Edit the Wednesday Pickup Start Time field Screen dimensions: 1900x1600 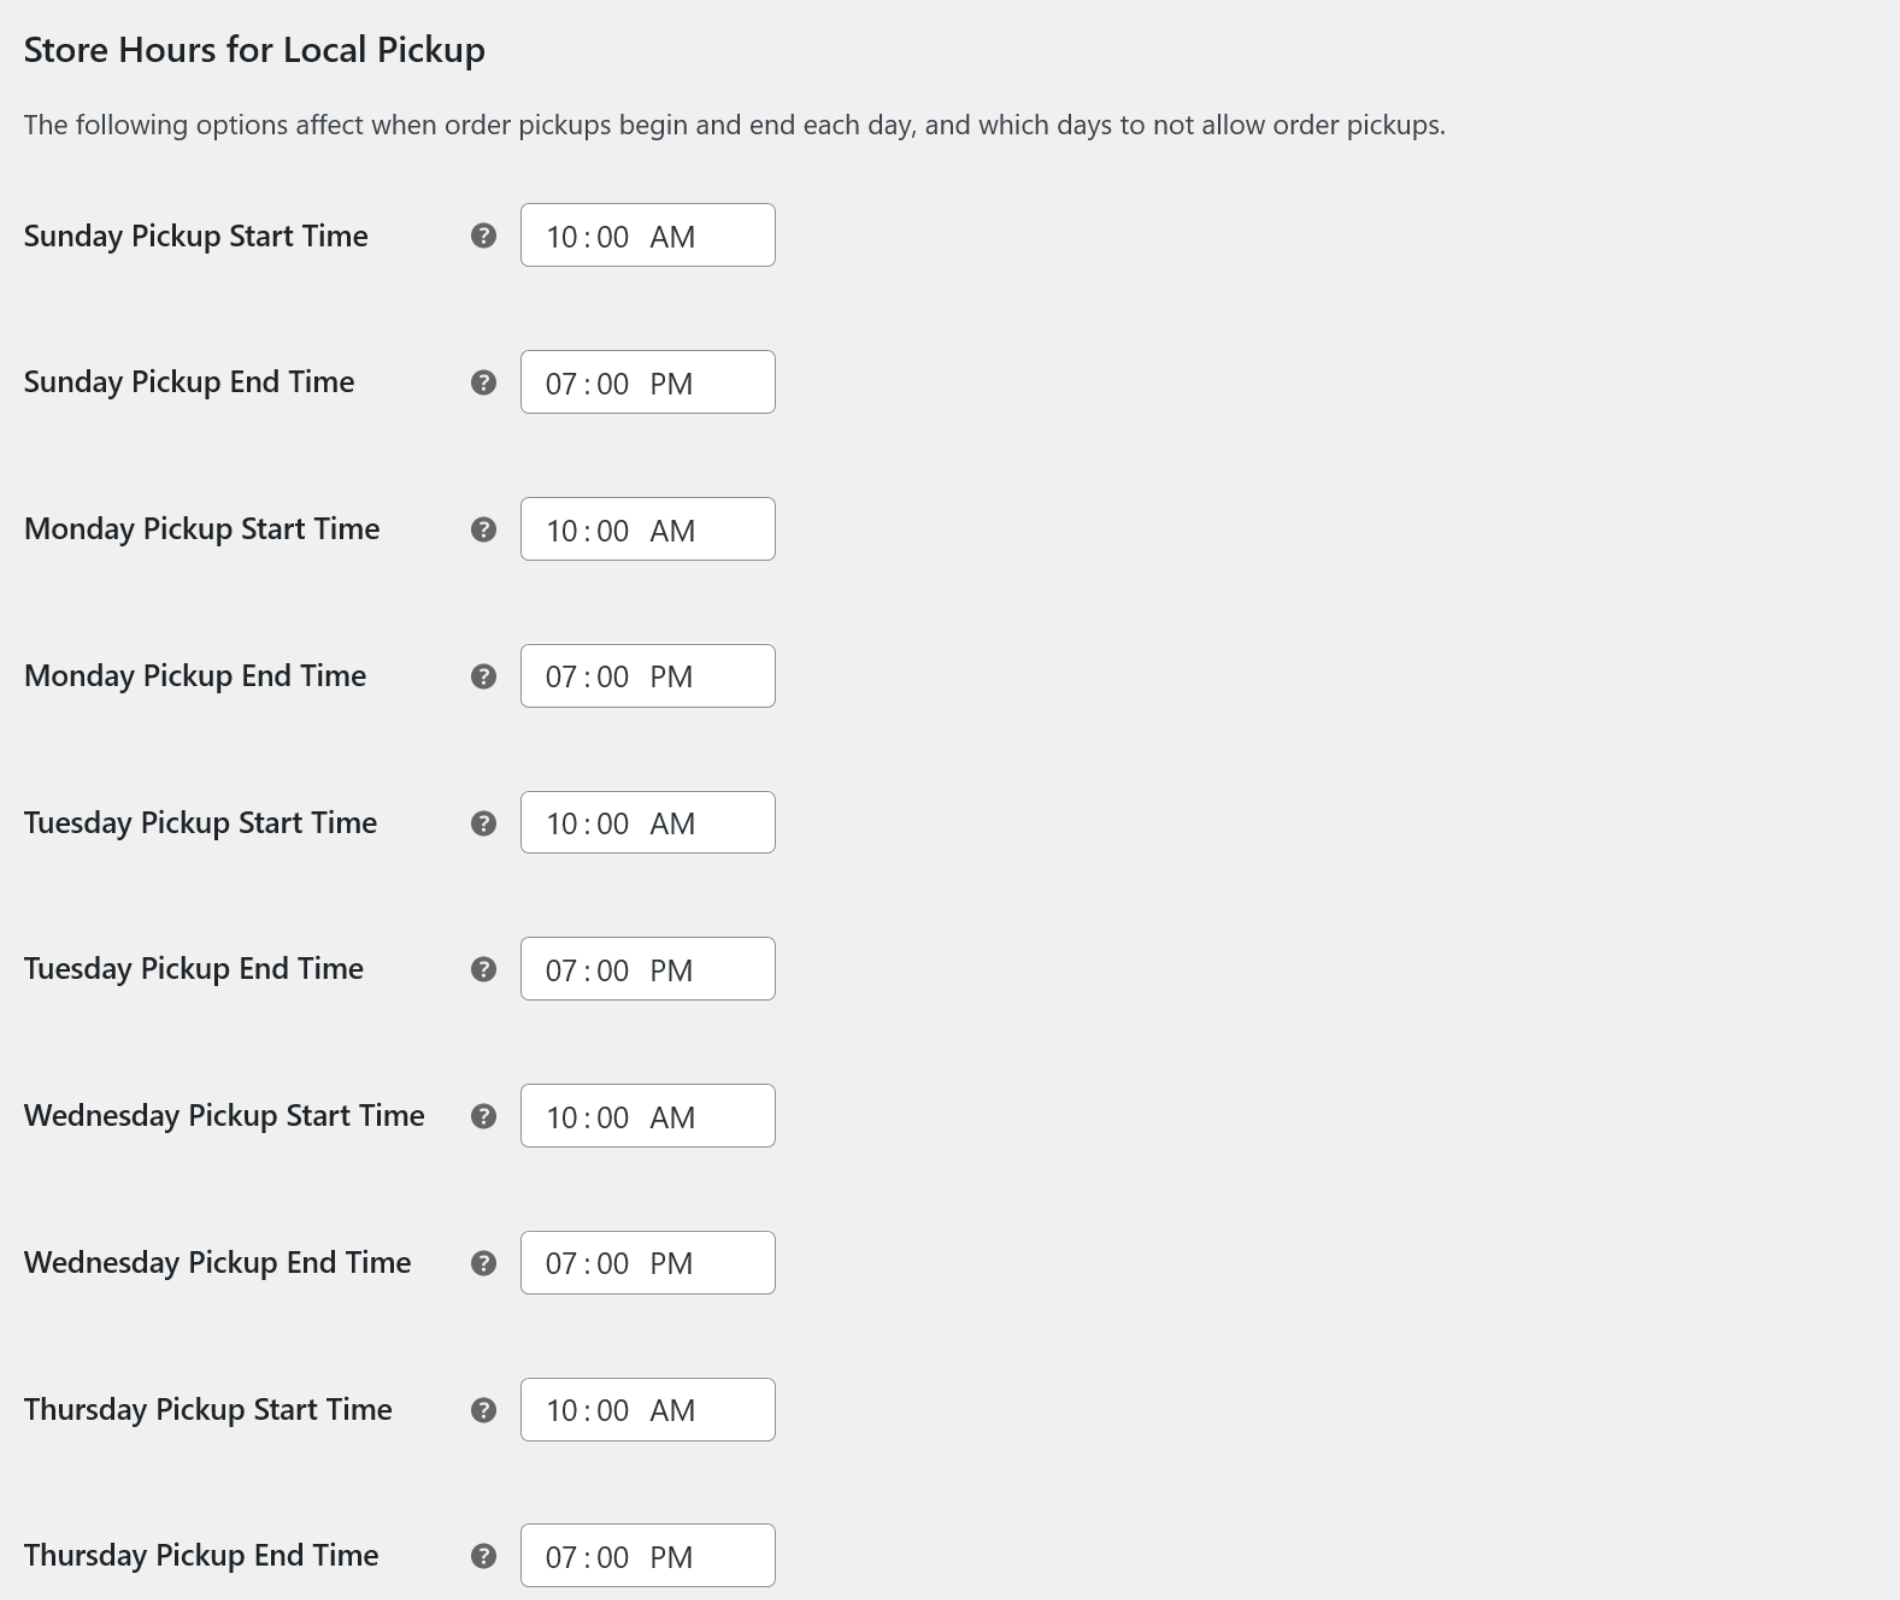tap(647, 1117)
